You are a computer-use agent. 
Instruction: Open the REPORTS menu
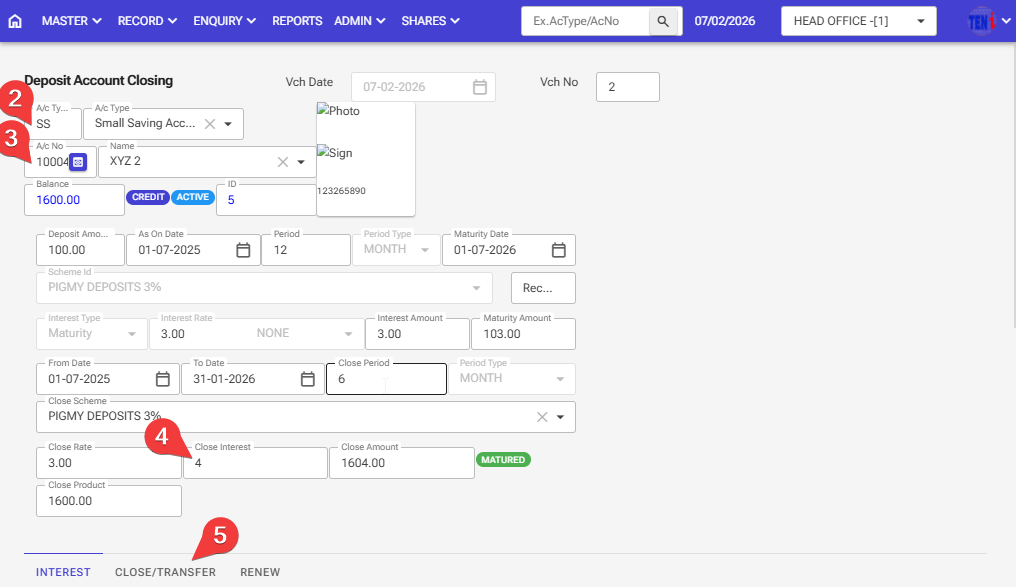point(297,20)
